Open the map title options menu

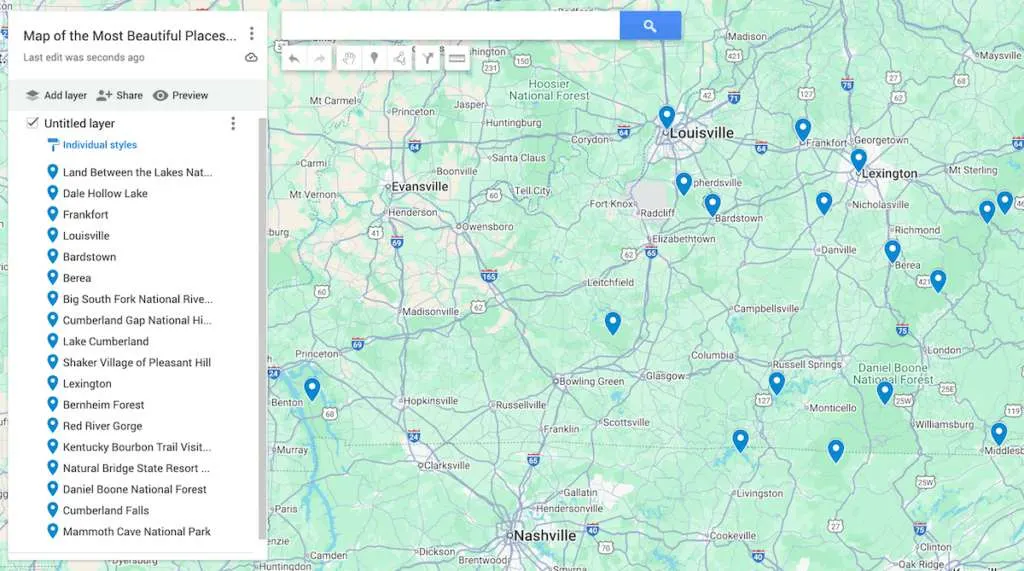(251, 33)
